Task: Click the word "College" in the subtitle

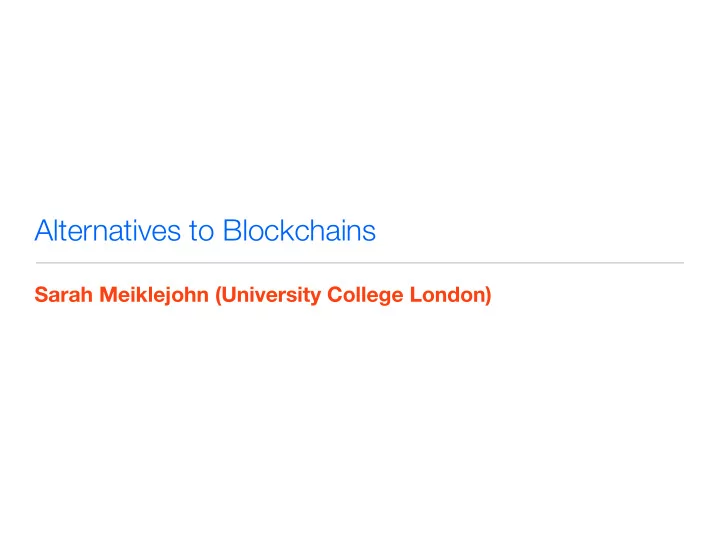Action: [365, 296]
